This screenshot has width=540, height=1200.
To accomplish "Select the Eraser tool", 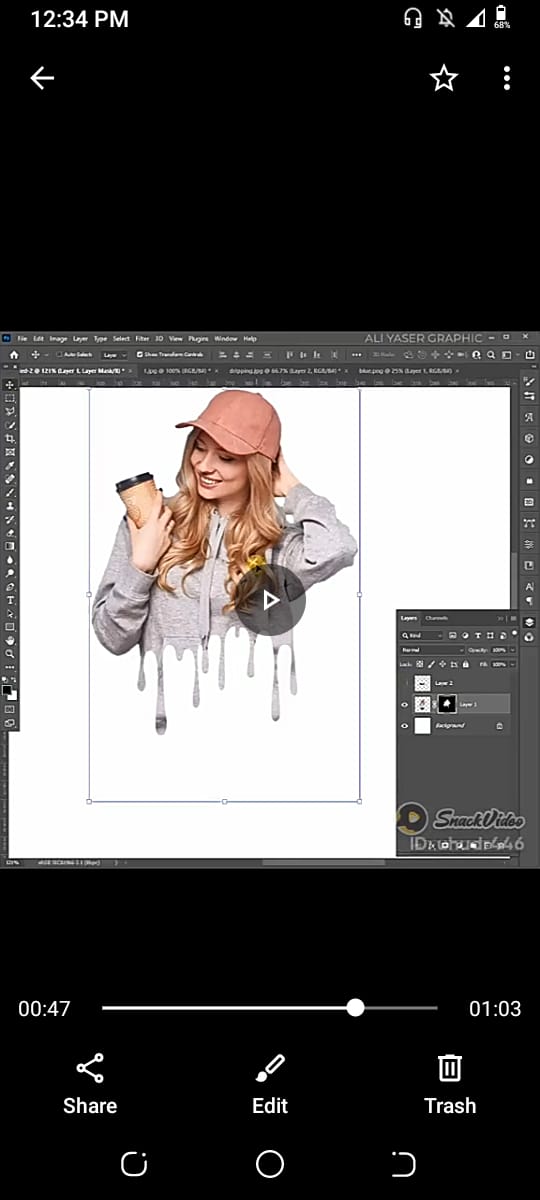I will coord(11,533).
